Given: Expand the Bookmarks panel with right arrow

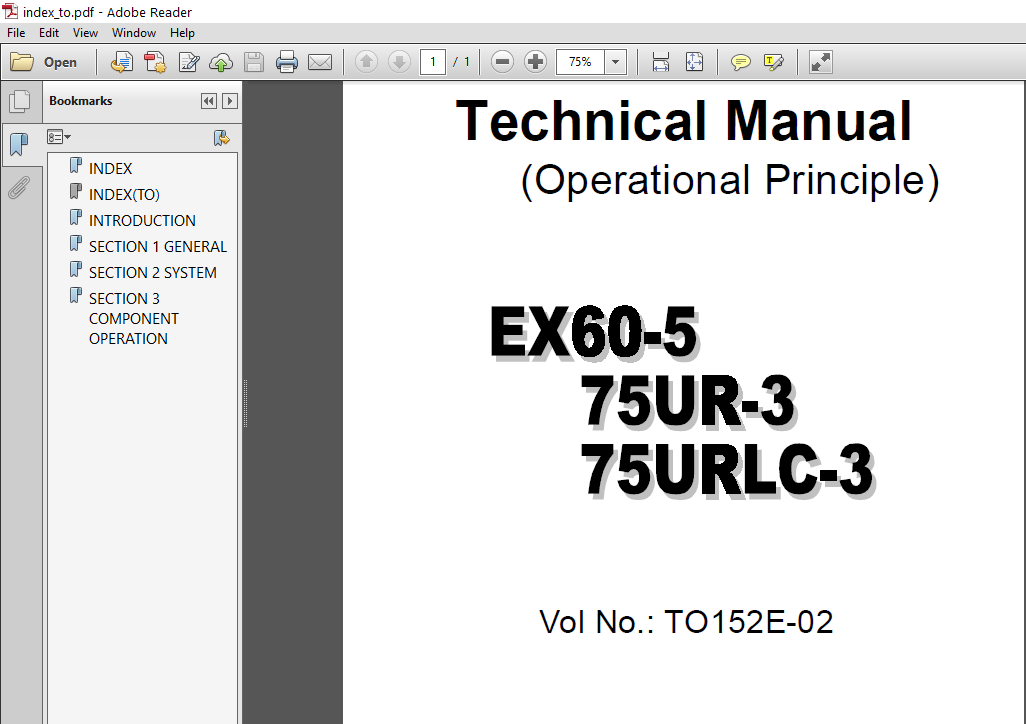Looking at the screenshot, I should [230, 101].
